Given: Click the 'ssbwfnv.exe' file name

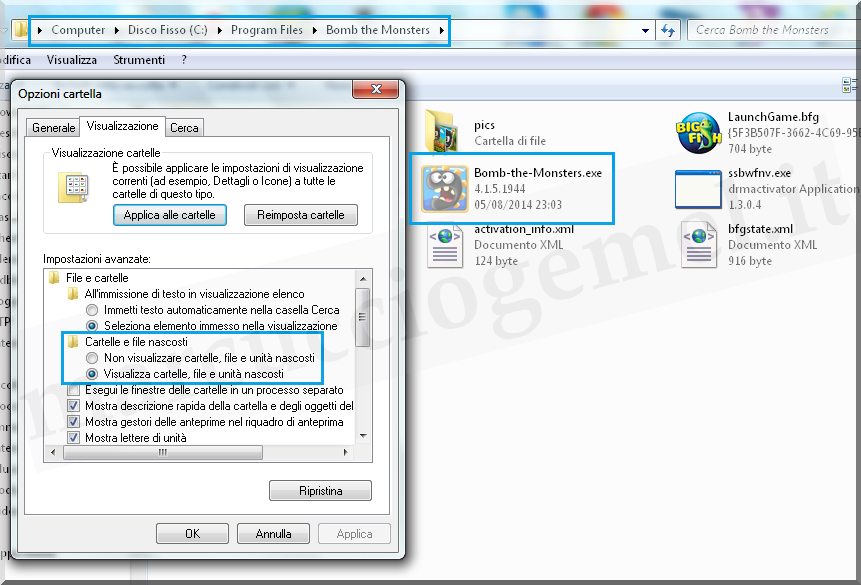Looking at the screenshot, I should point(759,173).
